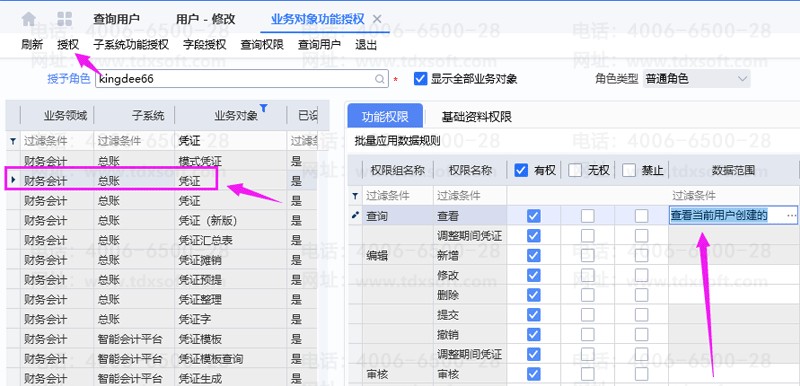This screenshot has height=386, width=800.
Task: Click the search icon in role field
Action: coord(380,79)
